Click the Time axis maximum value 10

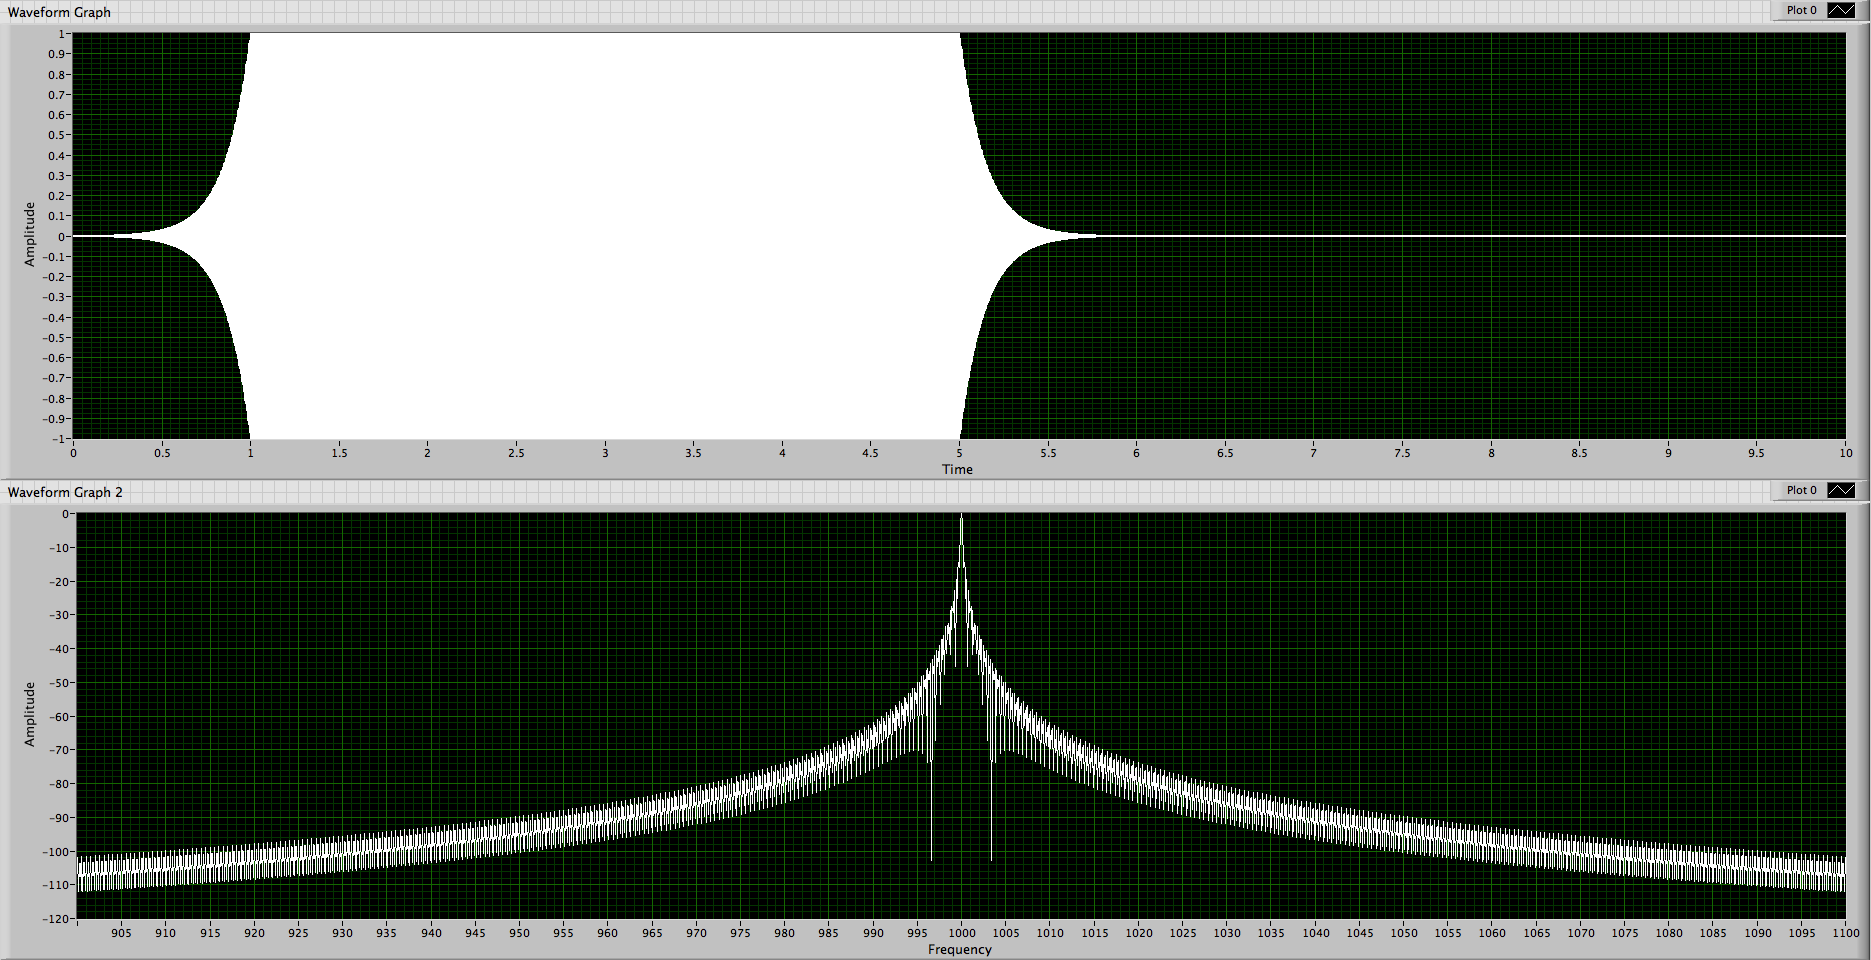(1845, 453)
